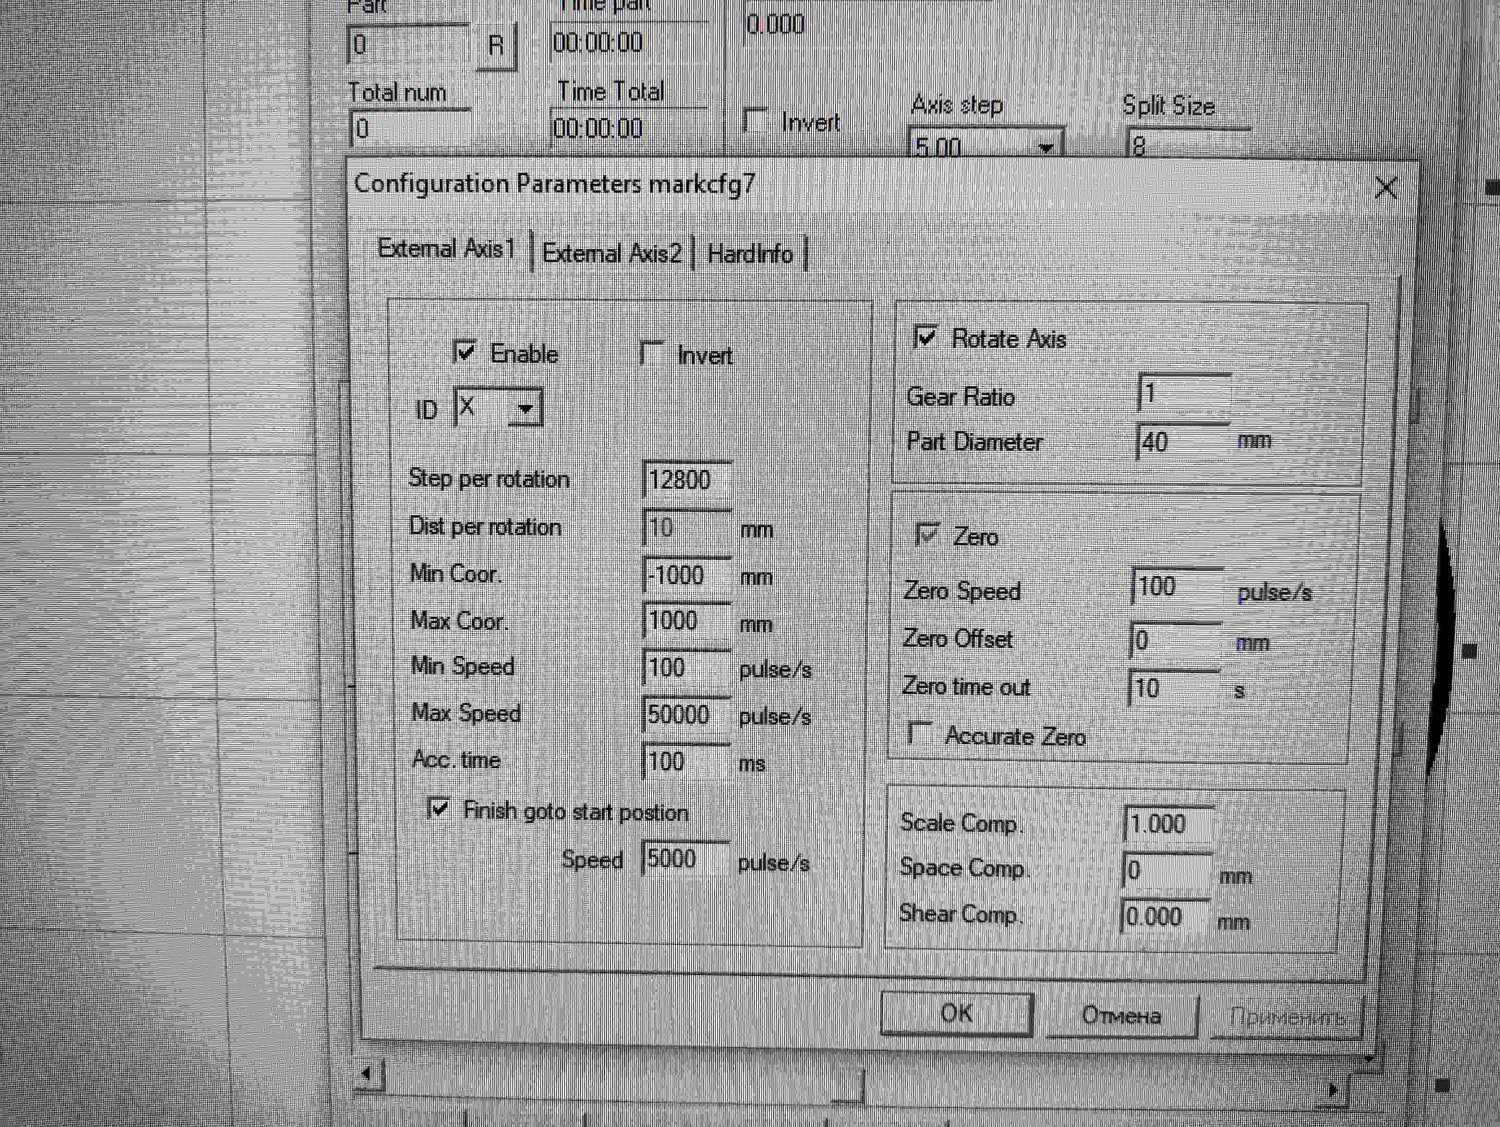Enable the Accurate Zero option

(x=919, y=734)
